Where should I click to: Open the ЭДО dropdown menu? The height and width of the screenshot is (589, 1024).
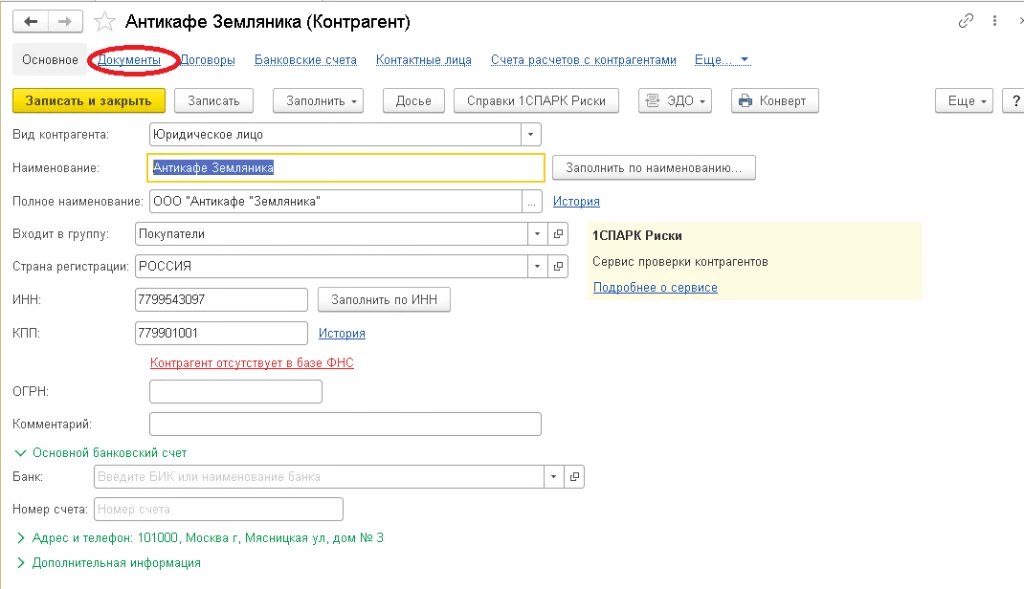(675, 101)
